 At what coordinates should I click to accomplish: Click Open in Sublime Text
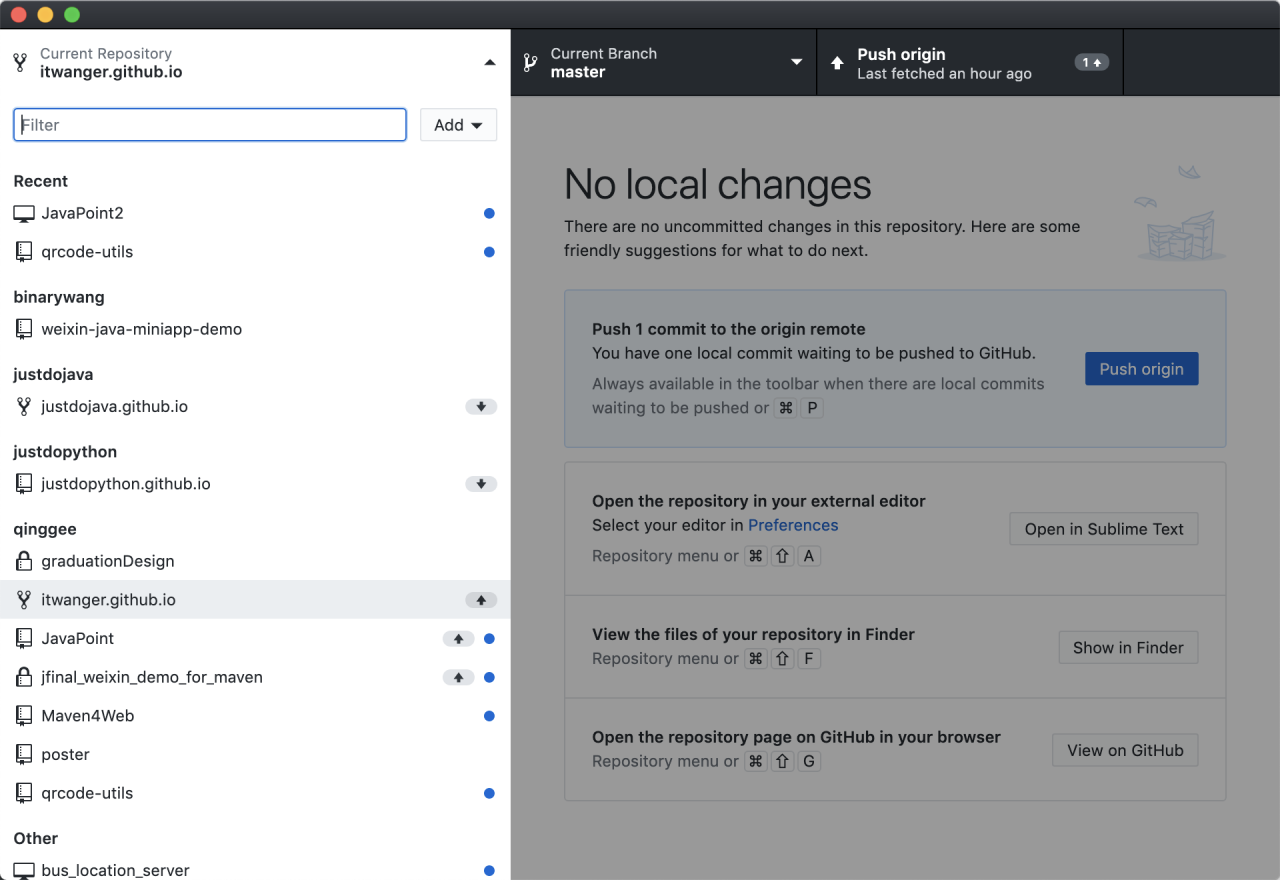tap(1103, 529)
